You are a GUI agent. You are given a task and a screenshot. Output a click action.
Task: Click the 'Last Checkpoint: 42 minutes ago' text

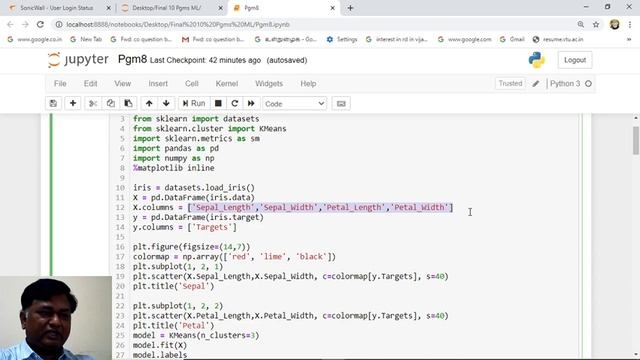click(x=205, y=60)
